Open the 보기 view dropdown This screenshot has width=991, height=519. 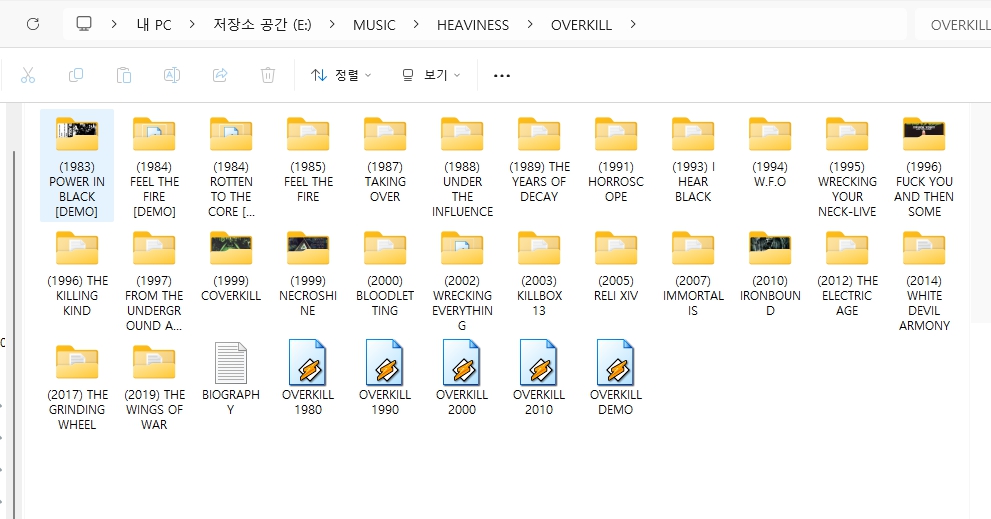point(431,75)
